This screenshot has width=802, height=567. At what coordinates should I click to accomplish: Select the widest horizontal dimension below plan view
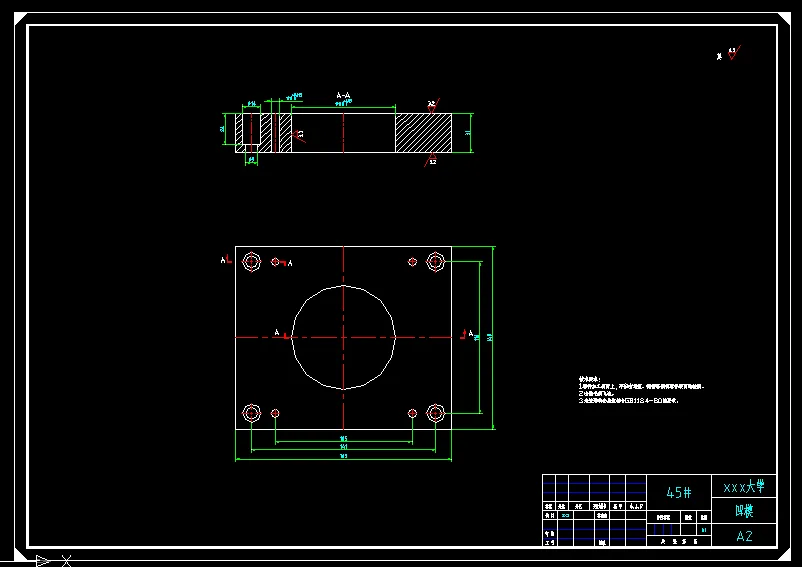pos(343,458)
